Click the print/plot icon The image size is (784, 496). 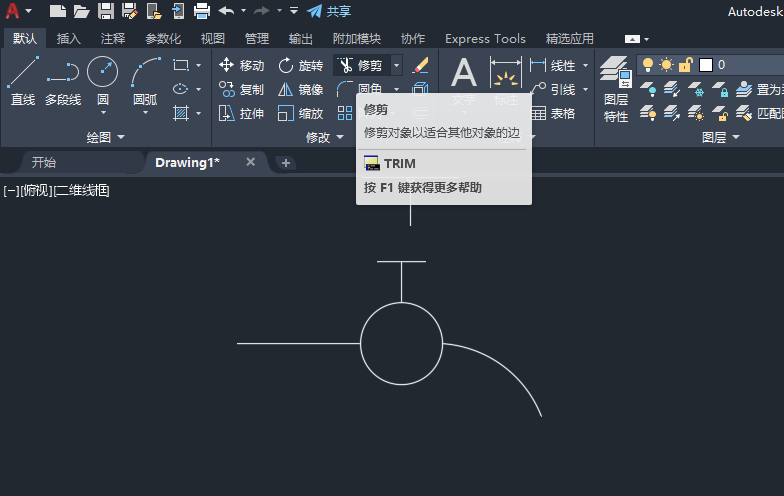coord(202,10)
